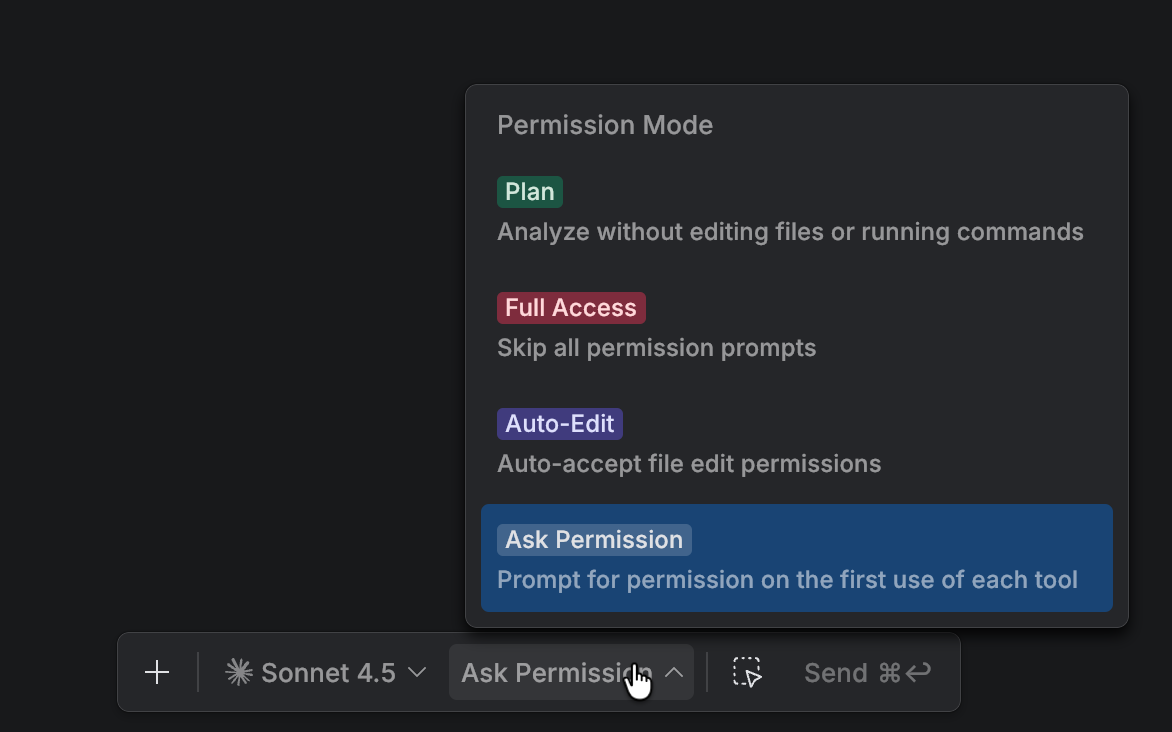This screenshot has height=732, width=1172.
Task: Select the purple Auto-Edit badge
Action: point(560,424)
